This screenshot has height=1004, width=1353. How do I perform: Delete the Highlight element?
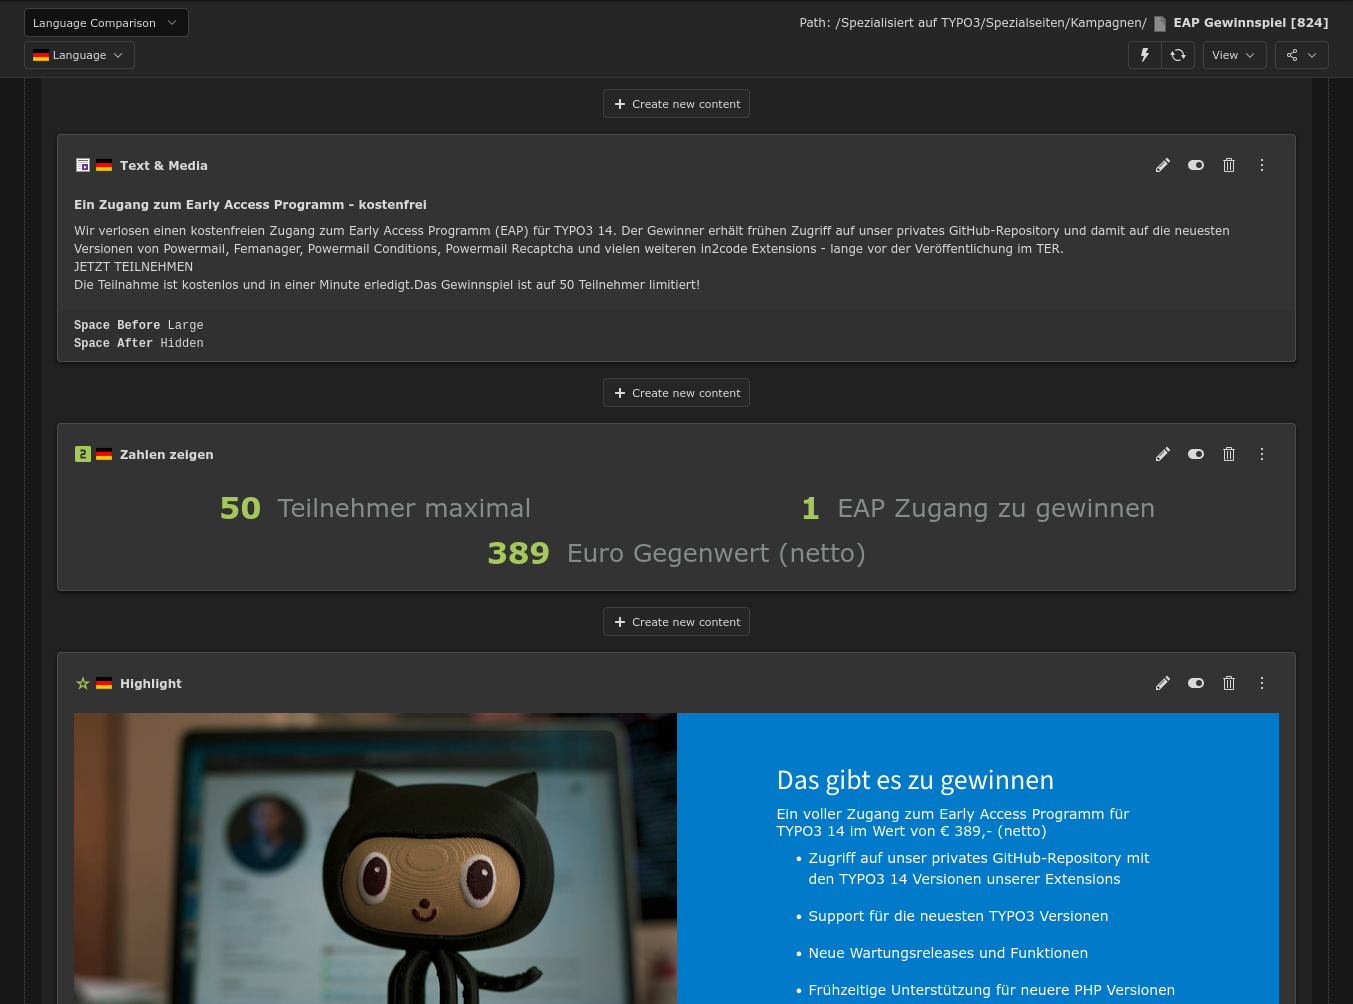tap(1229, 683)
